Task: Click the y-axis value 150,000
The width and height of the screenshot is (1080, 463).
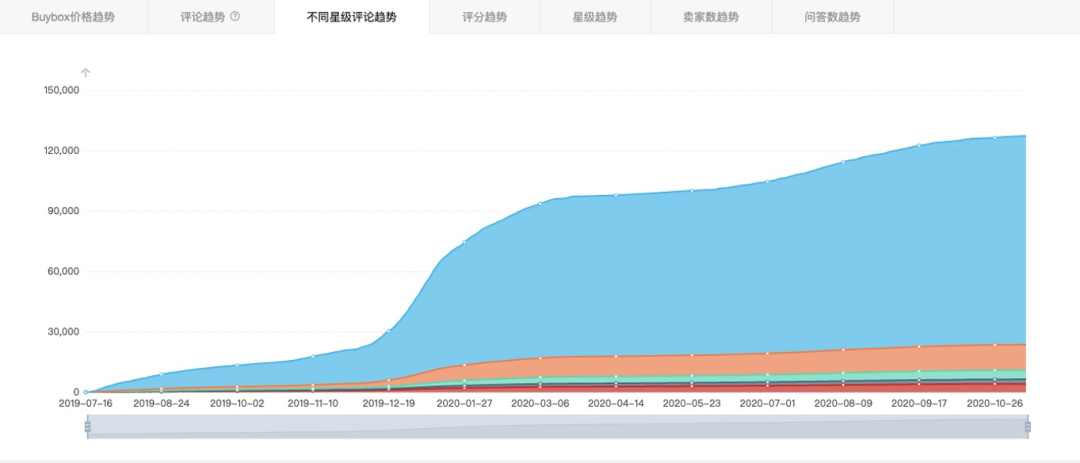Action: pyautogui.click(x=61, y=90)
